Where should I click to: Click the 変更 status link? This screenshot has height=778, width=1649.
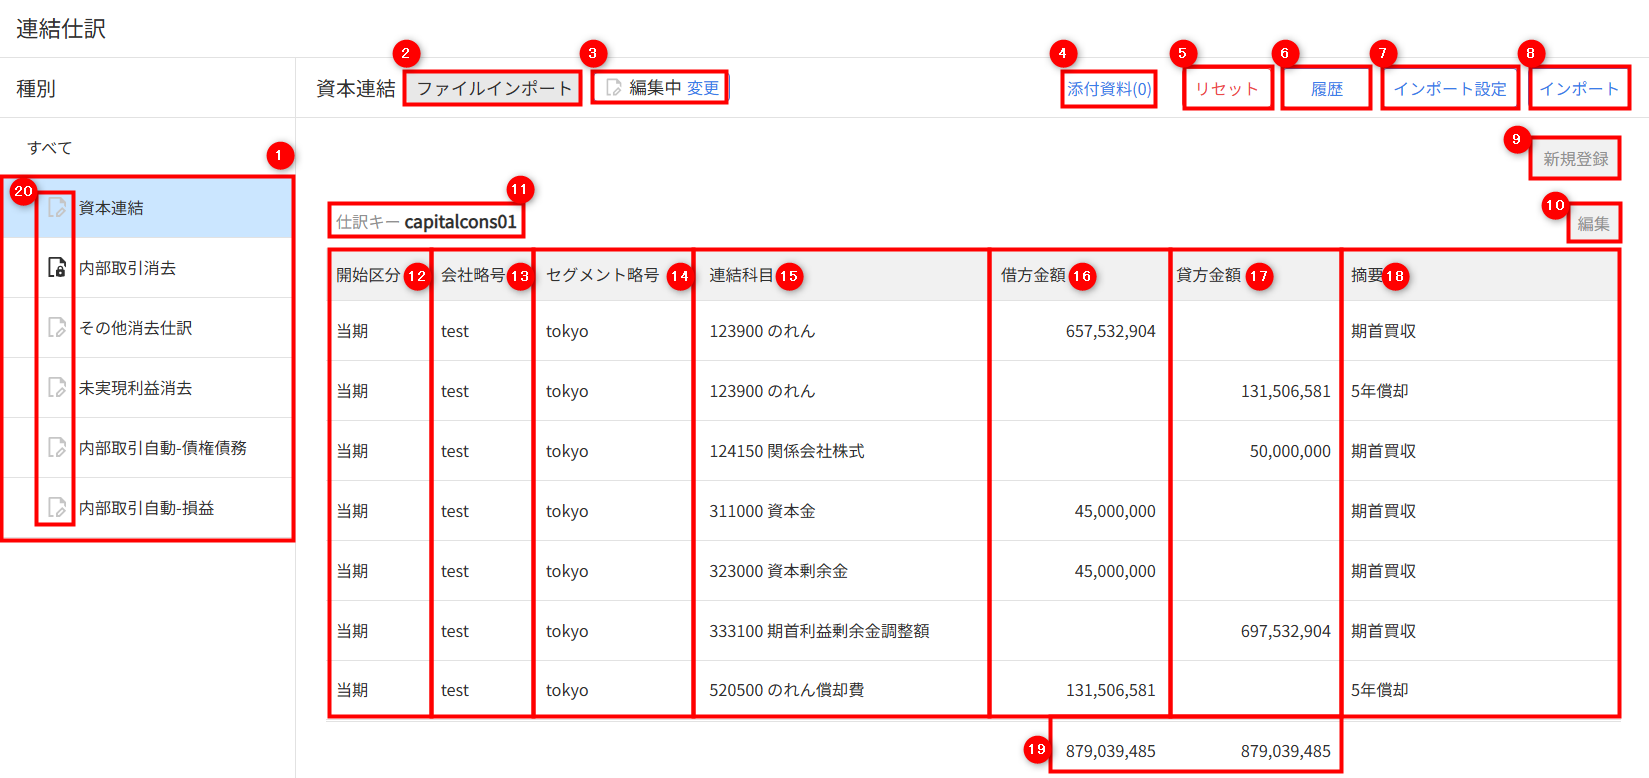[x=703, y=88]
